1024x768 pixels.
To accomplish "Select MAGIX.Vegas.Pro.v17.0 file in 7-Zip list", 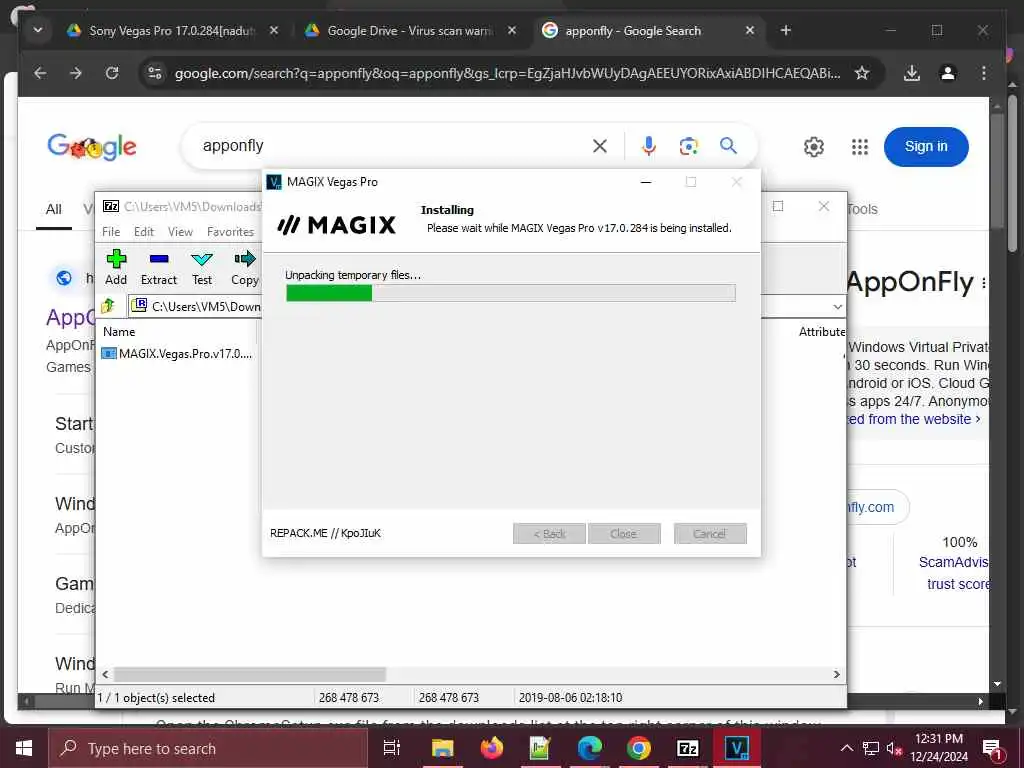I will pyautogui.click(x=177, y=354).
